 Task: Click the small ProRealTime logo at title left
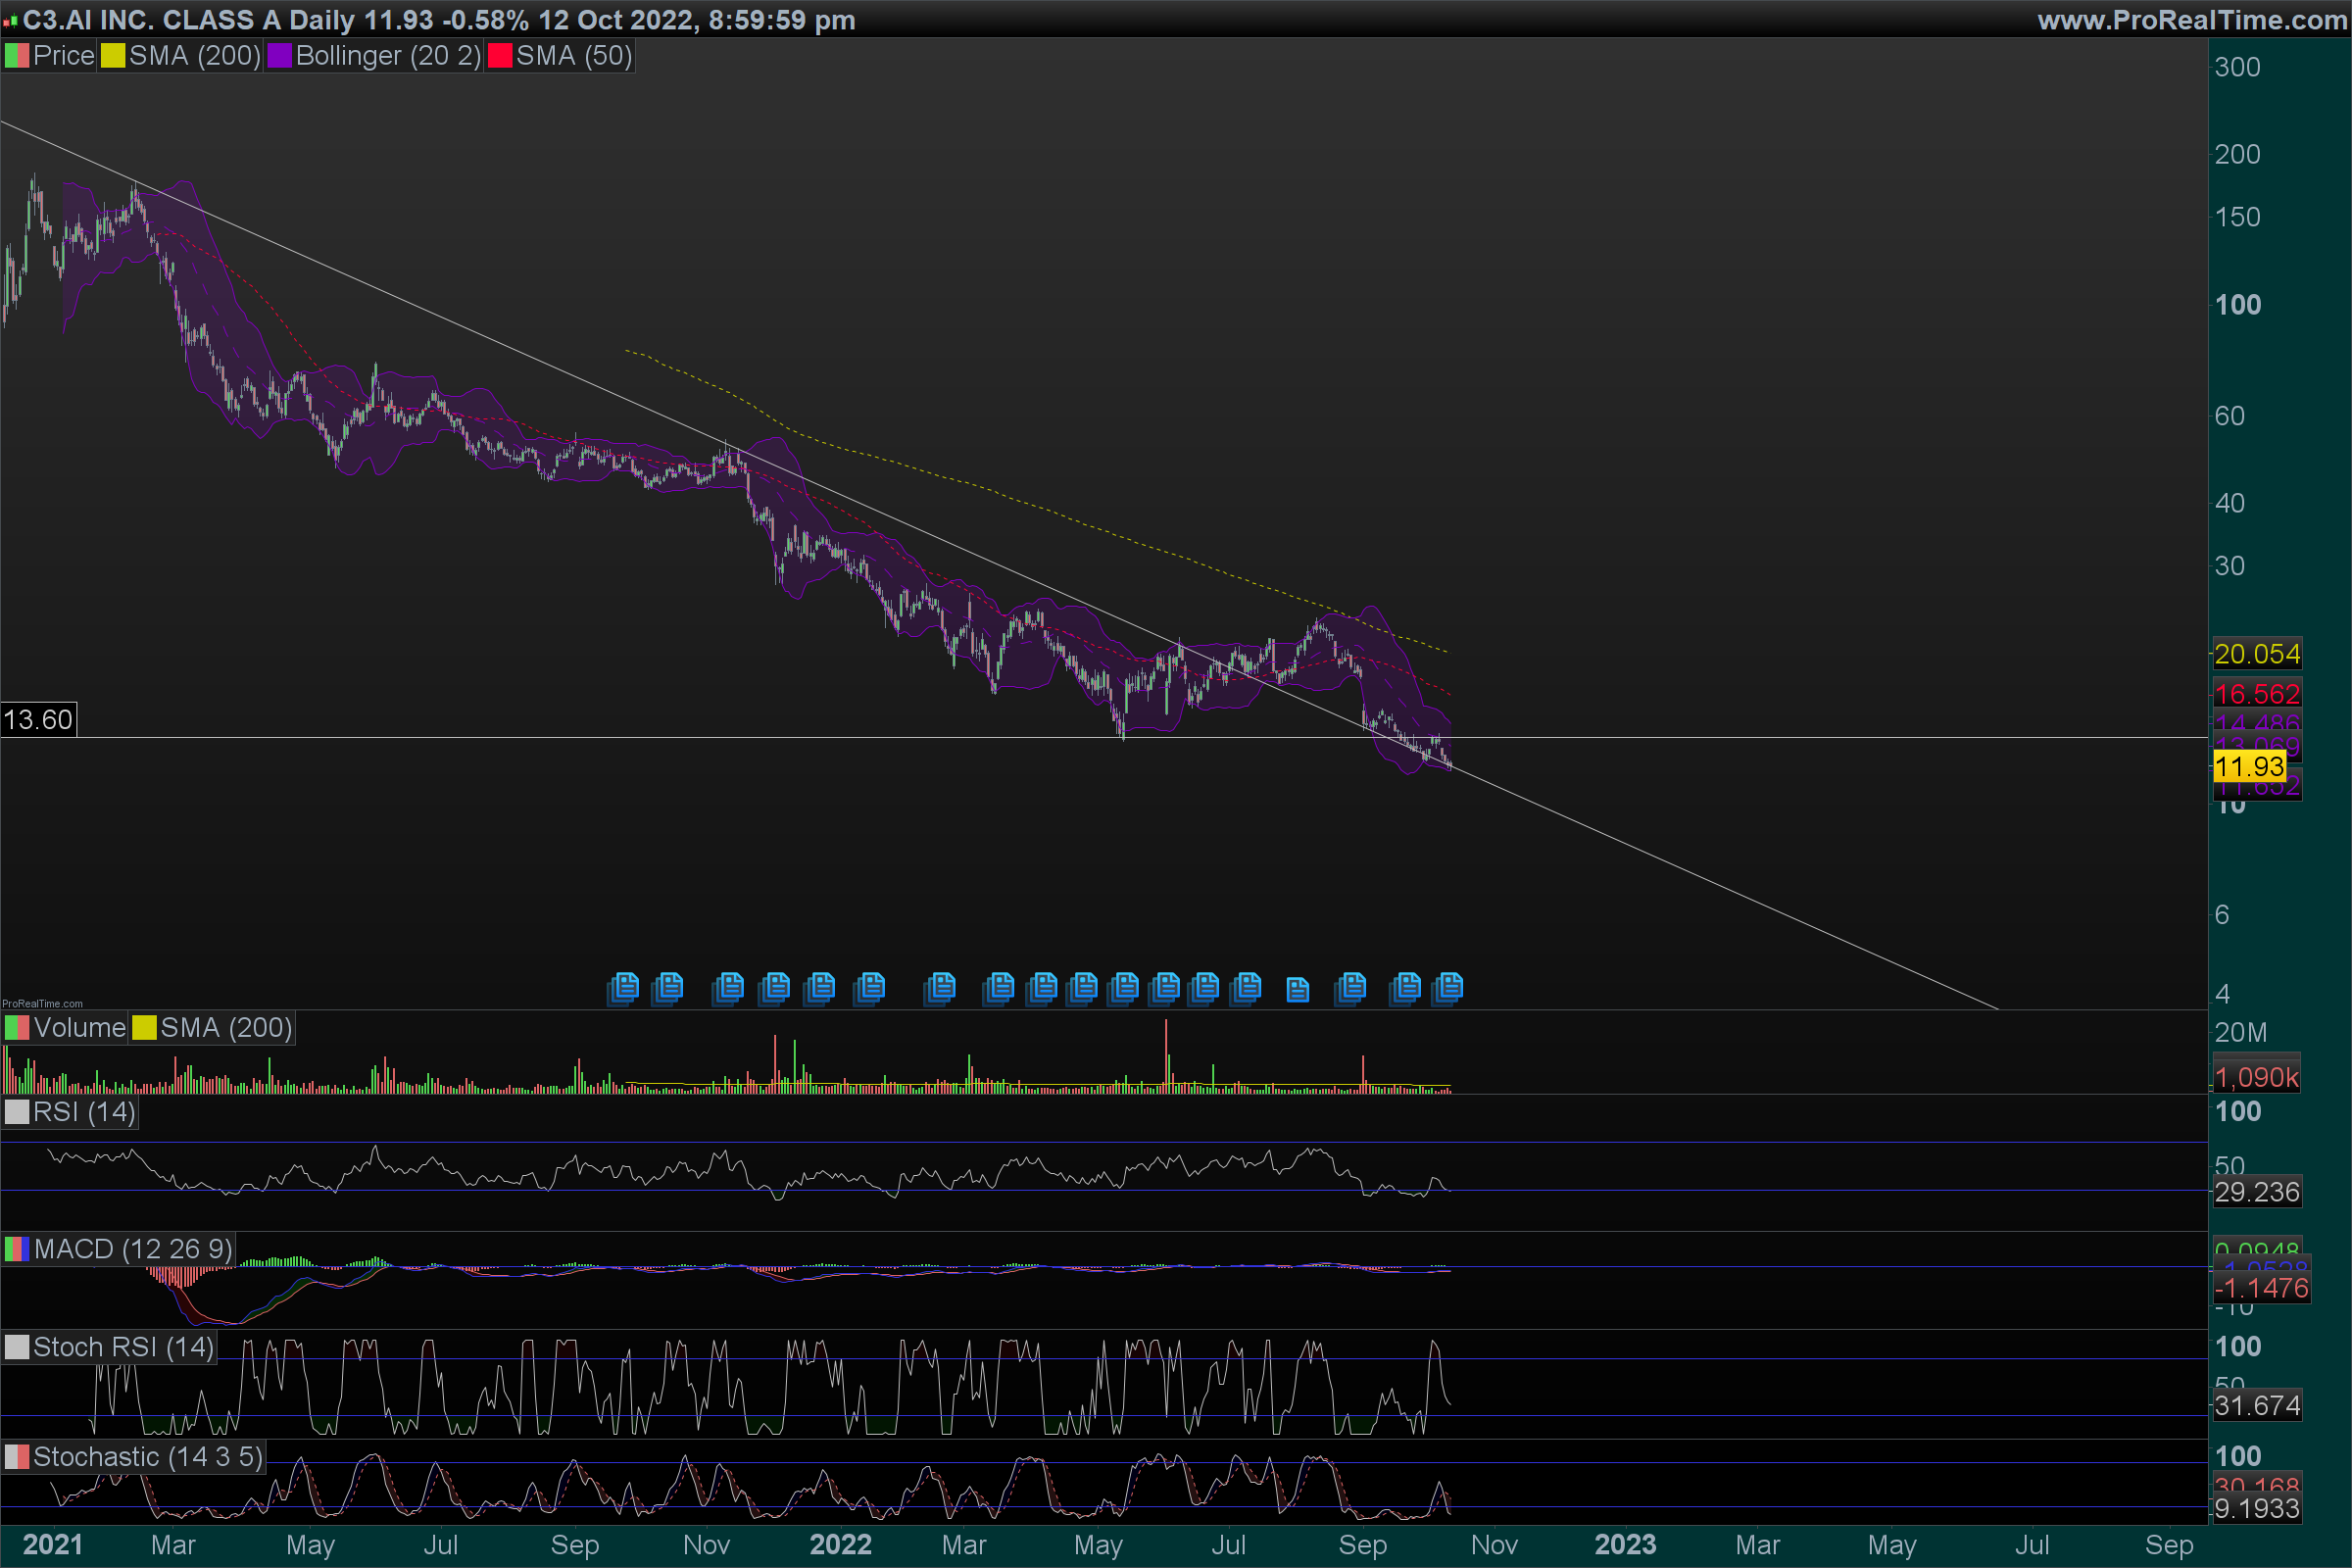pos(10,20)
